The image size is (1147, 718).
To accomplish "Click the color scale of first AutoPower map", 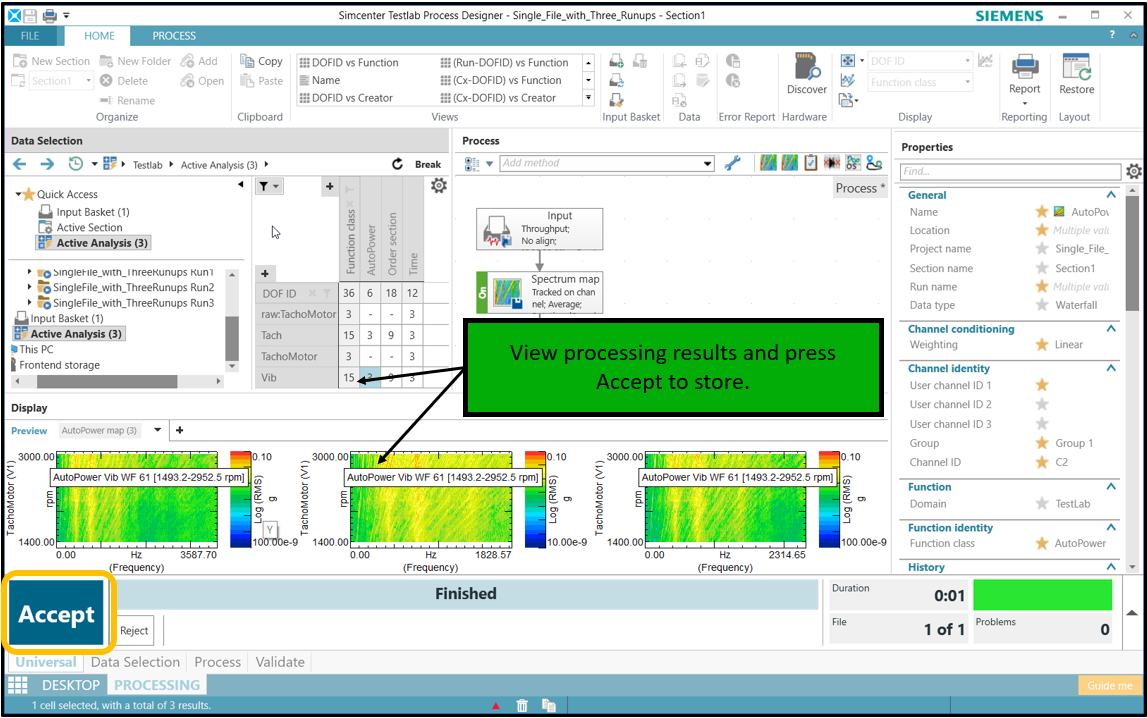I will point(240,497).
